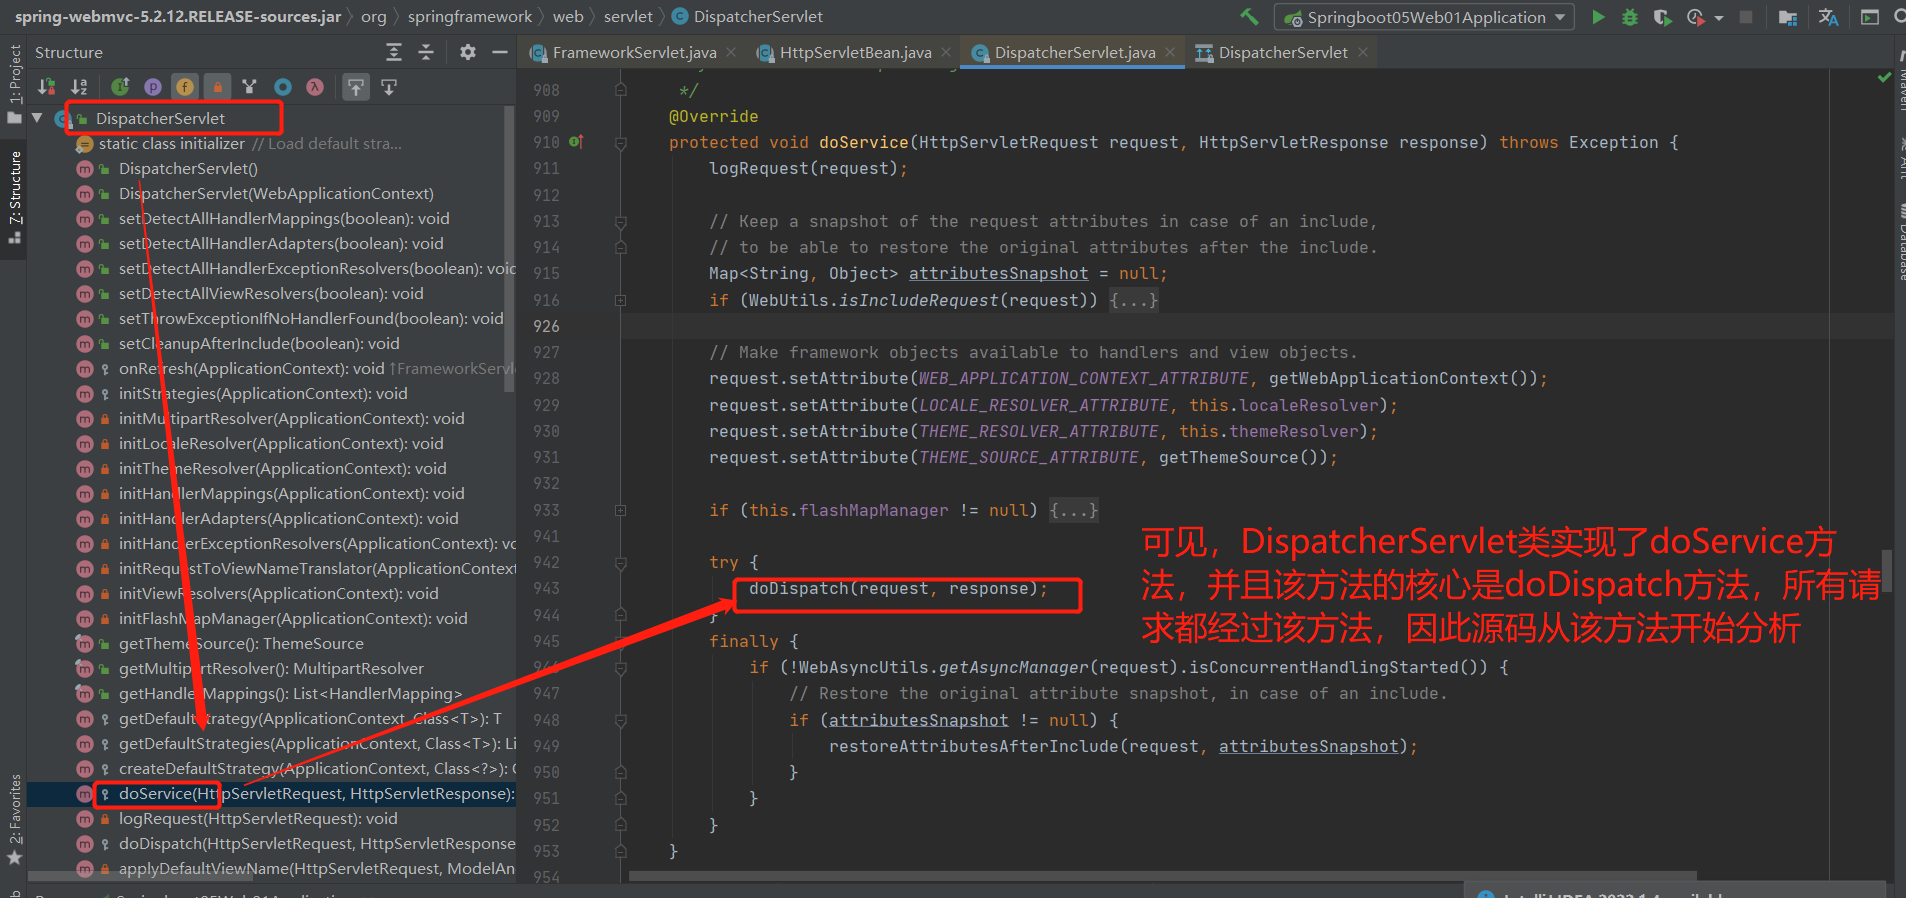Click the grey Stop square button
1906x898 pixels.
coord(1746,17)
